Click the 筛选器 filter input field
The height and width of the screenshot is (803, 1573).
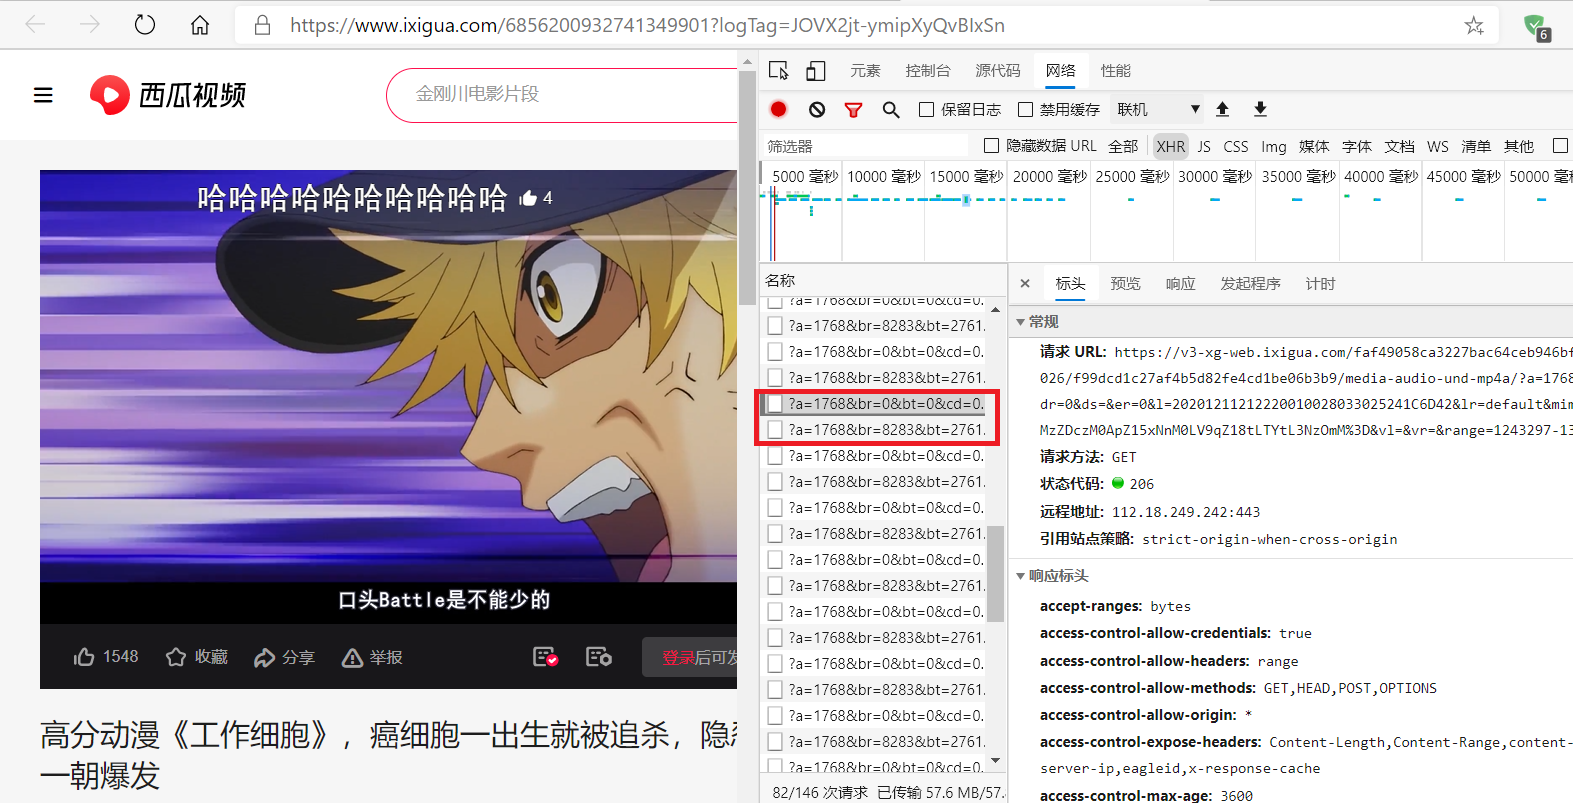865,146
